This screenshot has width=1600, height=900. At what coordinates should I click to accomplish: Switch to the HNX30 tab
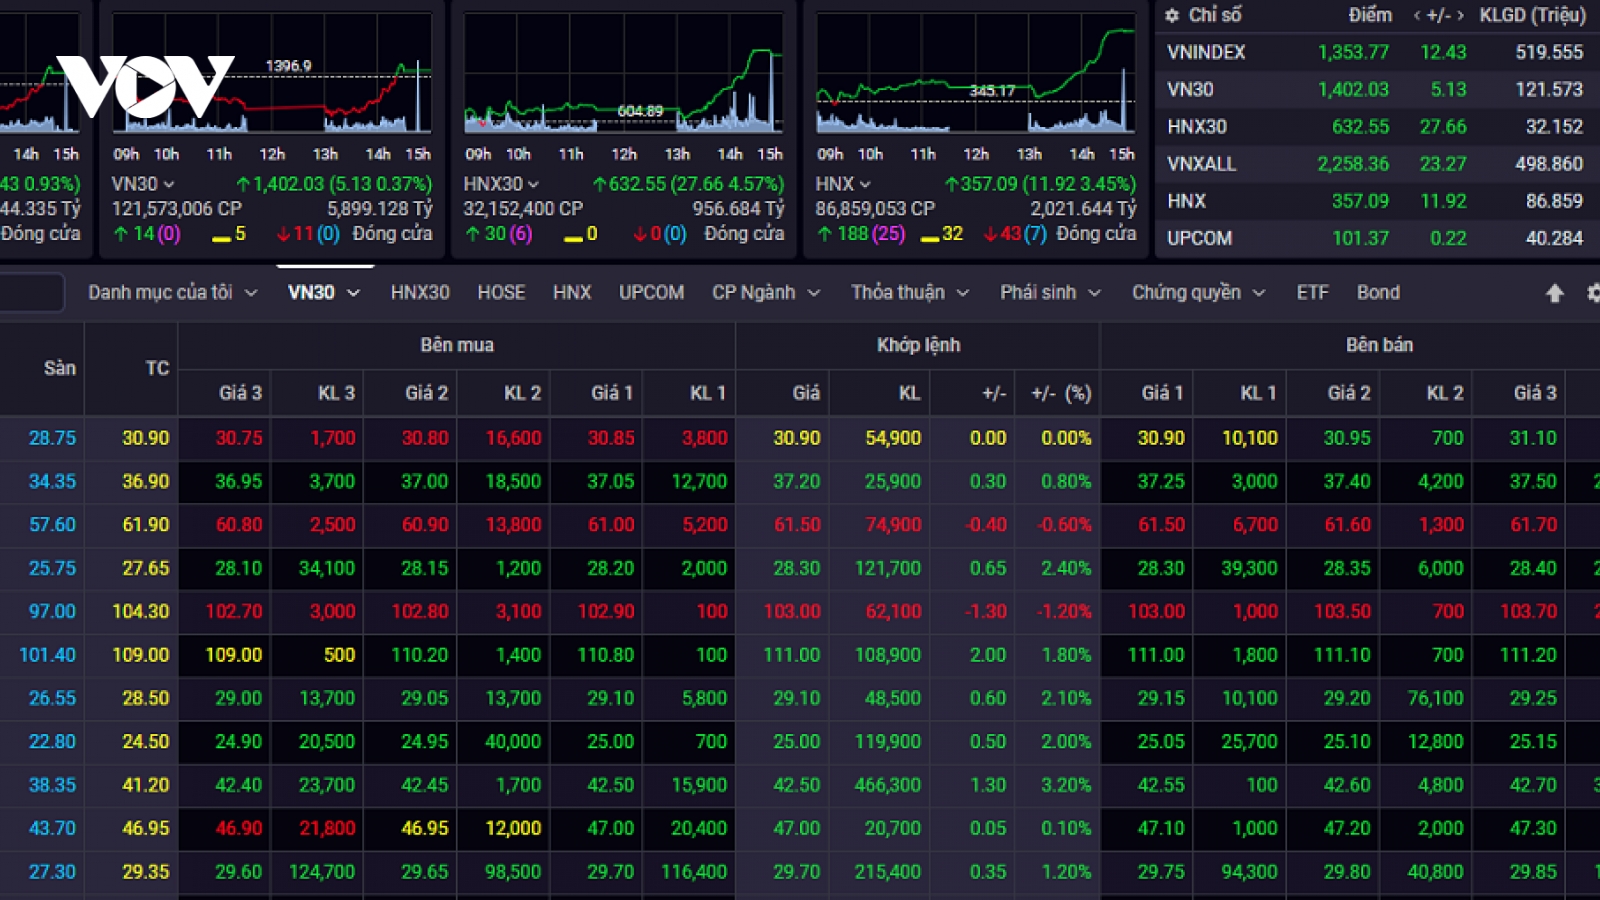click(x=420, y=292)
